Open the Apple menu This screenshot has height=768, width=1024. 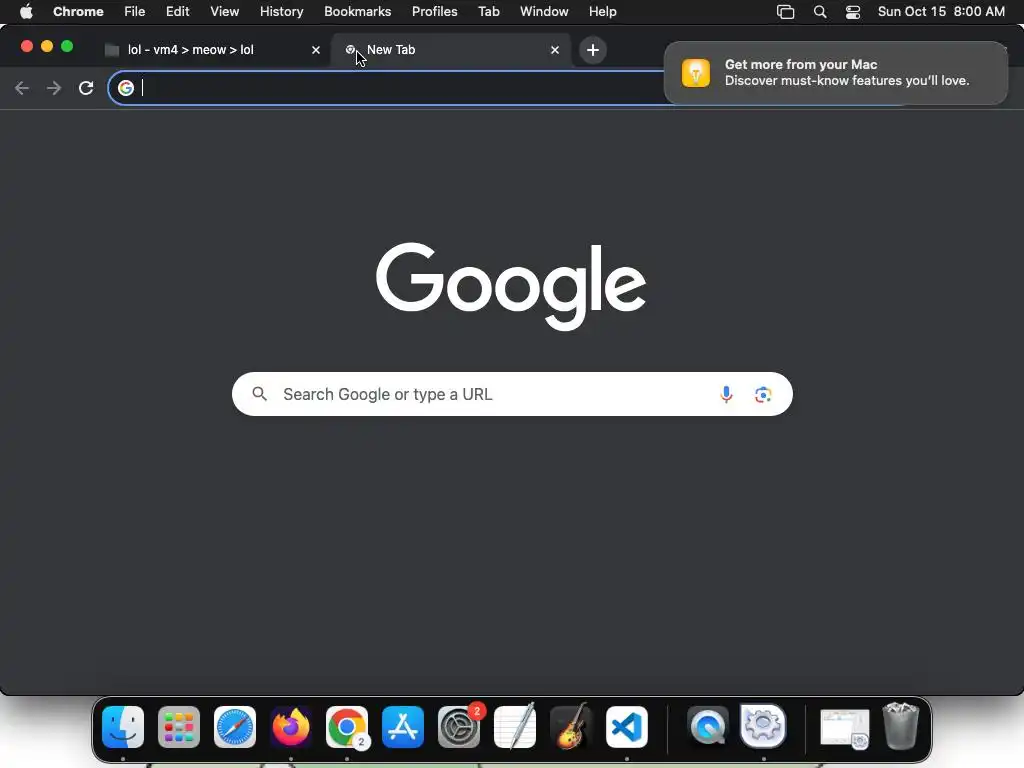tap(26, 12)
